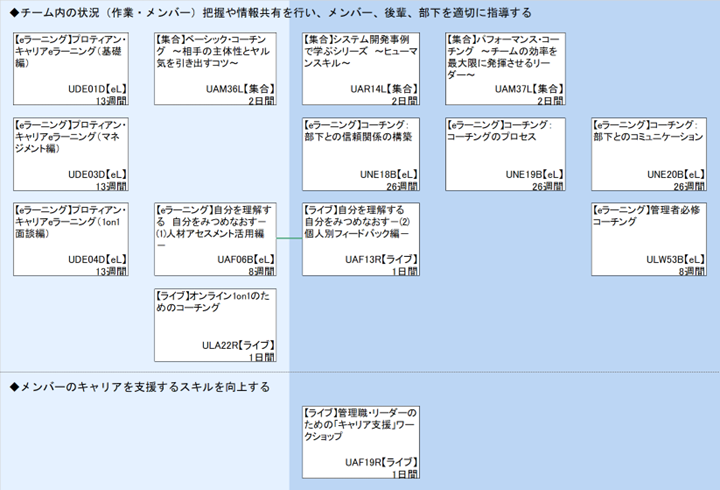Image resolution: width=720 pixels, height=490 pixels.
Task: Open the UAF19R career support workshop card
Action: pos(361,442)
